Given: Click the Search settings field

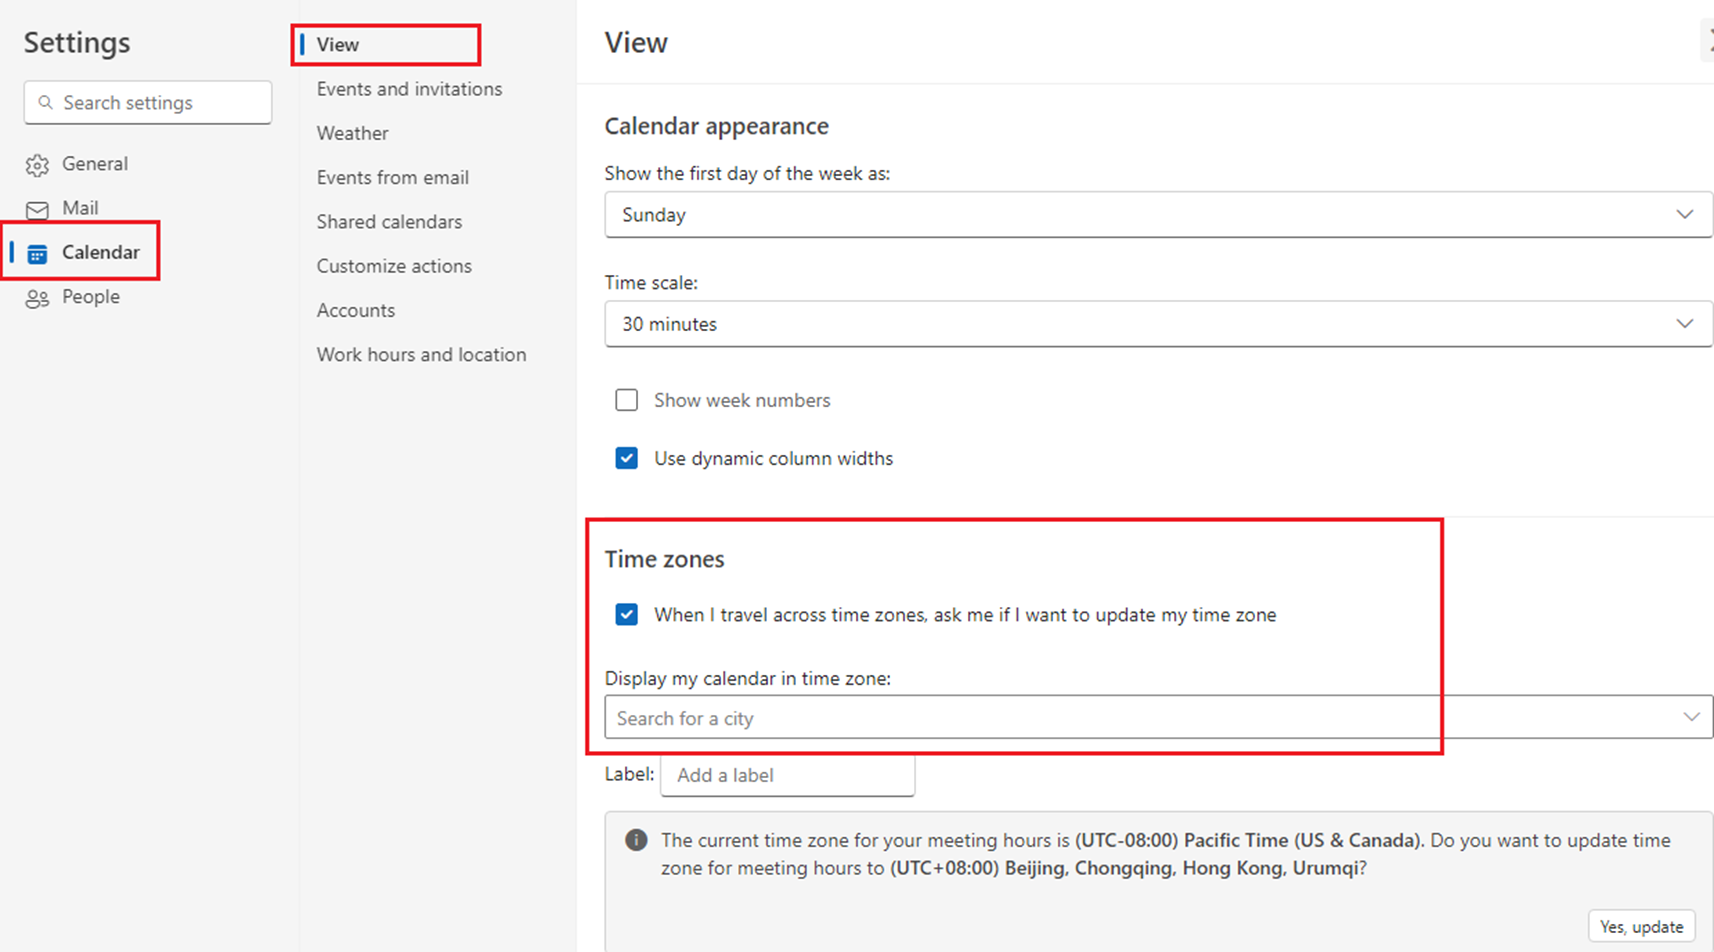Looking at the screenshot, I should click(148, 103).
